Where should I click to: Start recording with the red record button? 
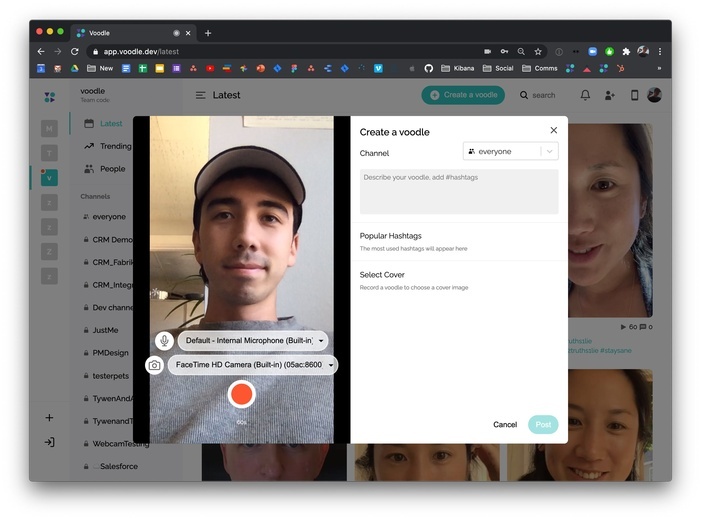pyautogui.click(x=241, y=394)
